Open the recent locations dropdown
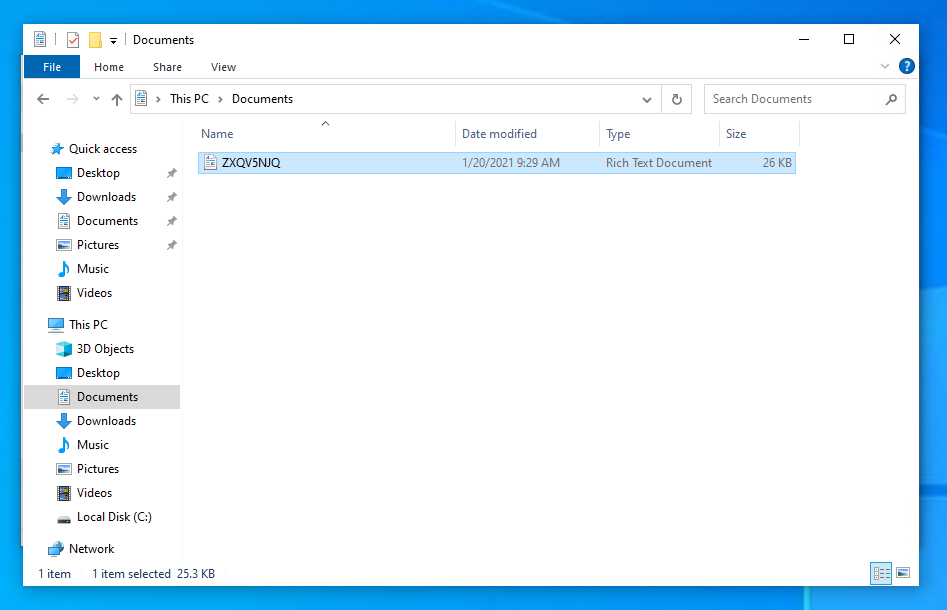This screenshot has width=947, height=610. pyautogui.click(x=96, y=99)
